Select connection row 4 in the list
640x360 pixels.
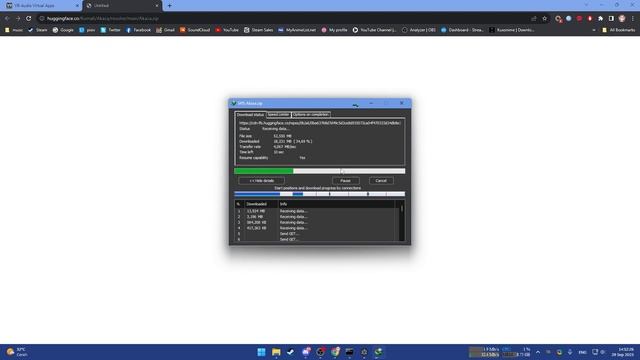315,228
